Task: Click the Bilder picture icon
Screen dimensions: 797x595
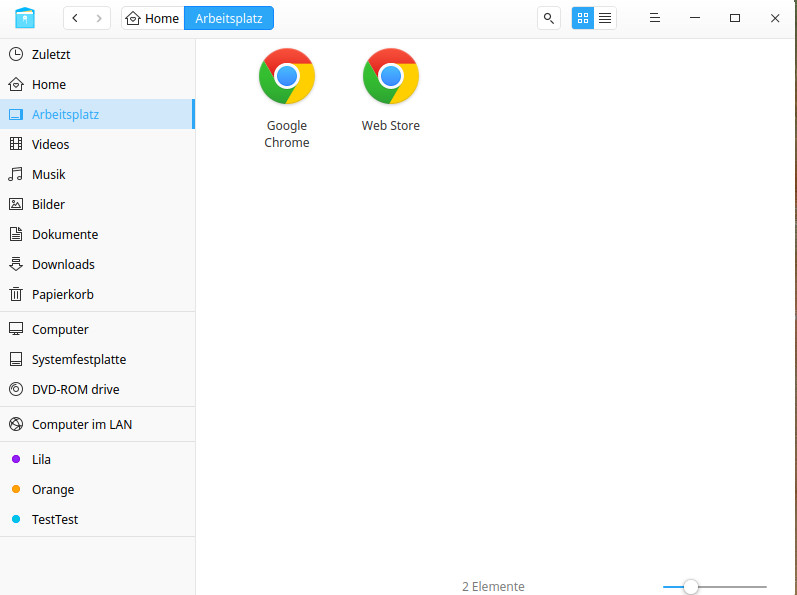Action: tap(16, 204)
